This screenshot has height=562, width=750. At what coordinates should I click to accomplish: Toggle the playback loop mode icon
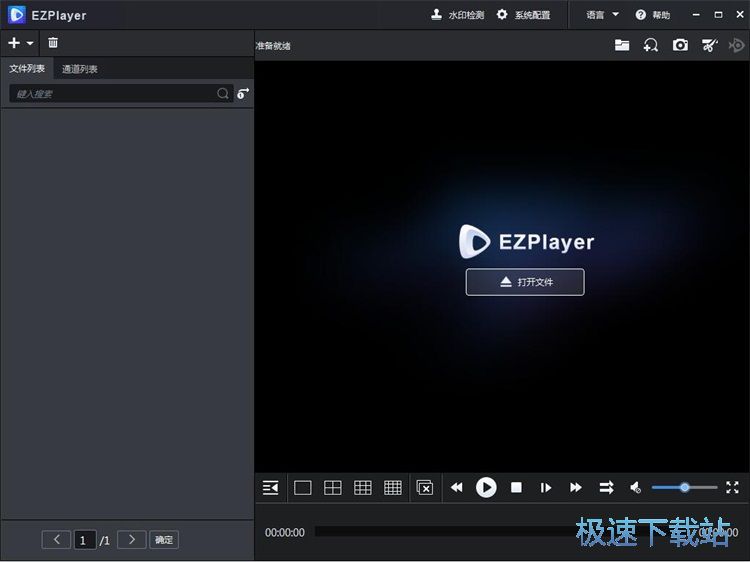tap(606, 488)
